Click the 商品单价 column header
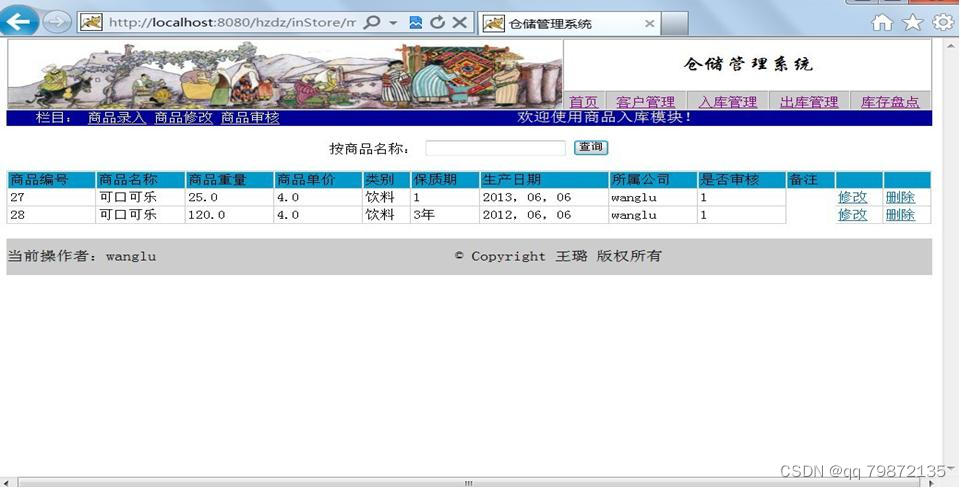This screenshot has height=489, width=961. click(x=318, y=180)
